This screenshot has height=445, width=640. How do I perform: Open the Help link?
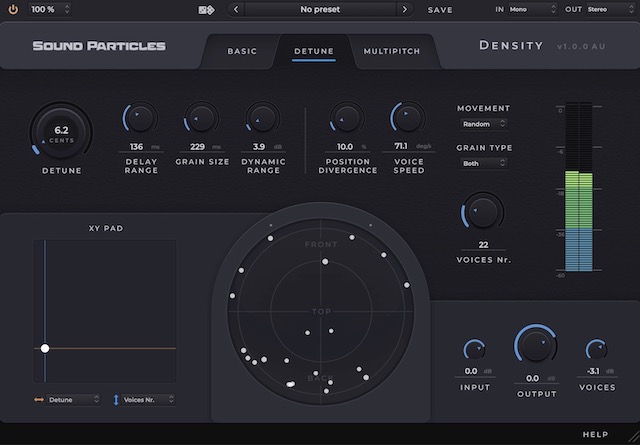pos(595,435)
